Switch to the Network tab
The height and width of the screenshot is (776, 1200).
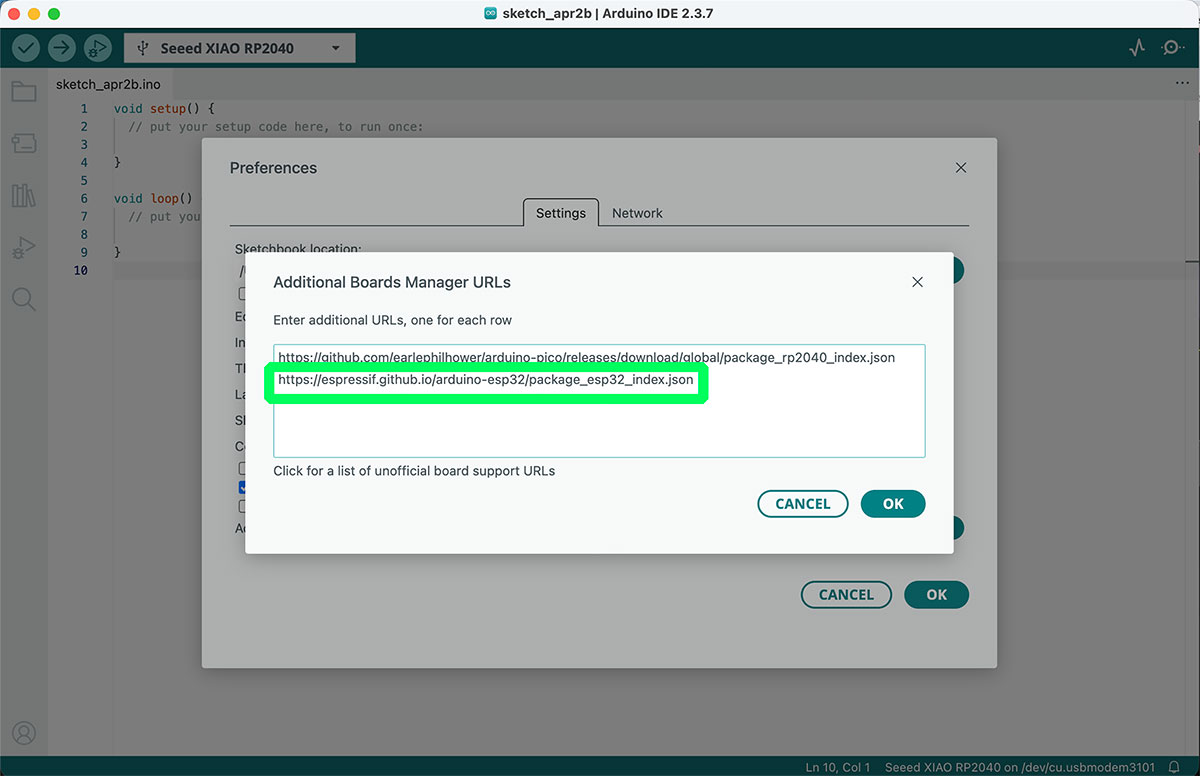coord(637,213)
